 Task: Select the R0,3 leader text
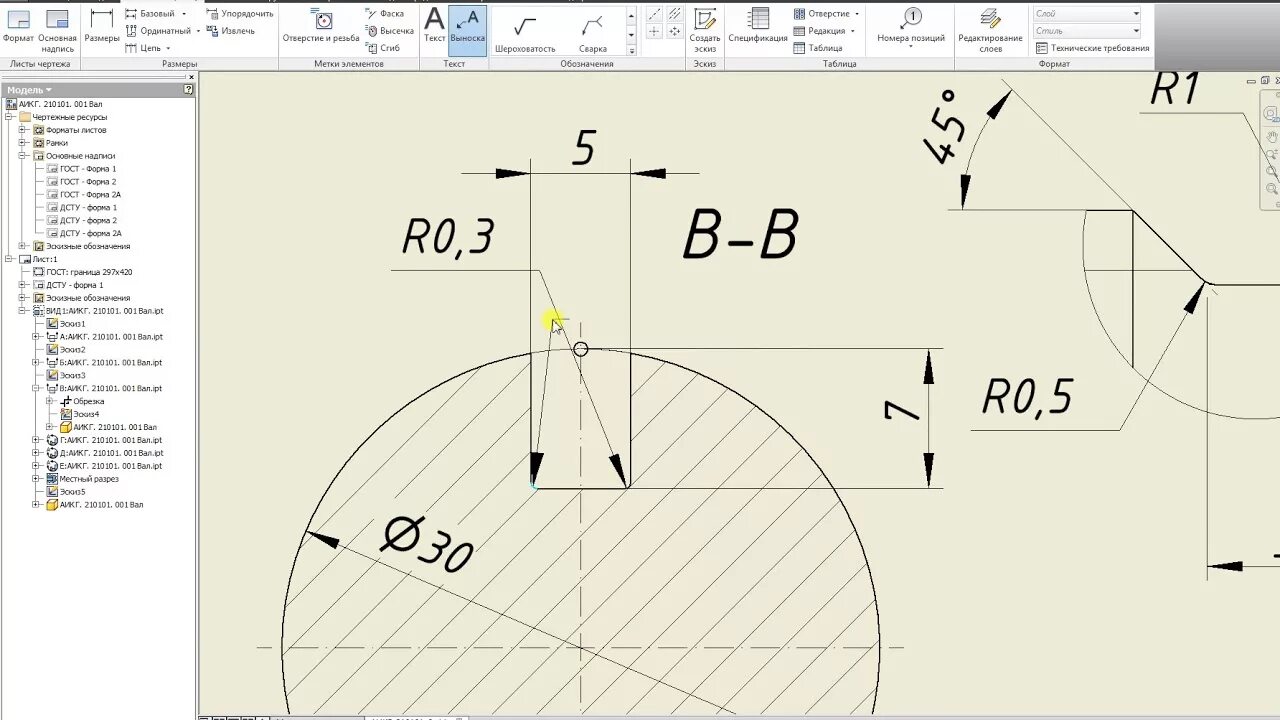click(x=448, y=238)
